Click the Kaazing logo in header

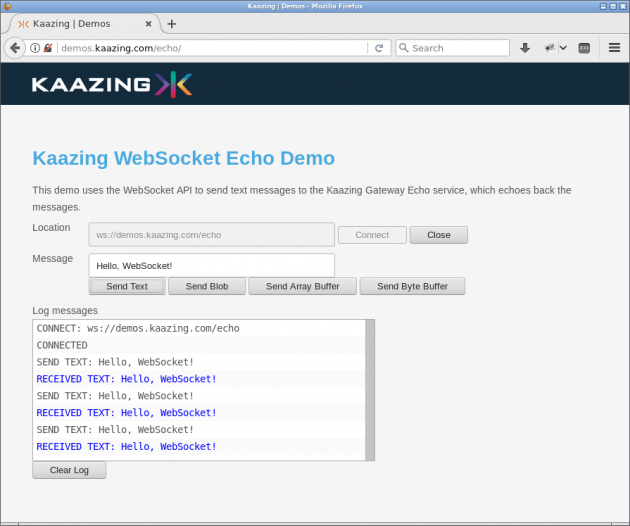pyautogui.click(x=112, y=84)
